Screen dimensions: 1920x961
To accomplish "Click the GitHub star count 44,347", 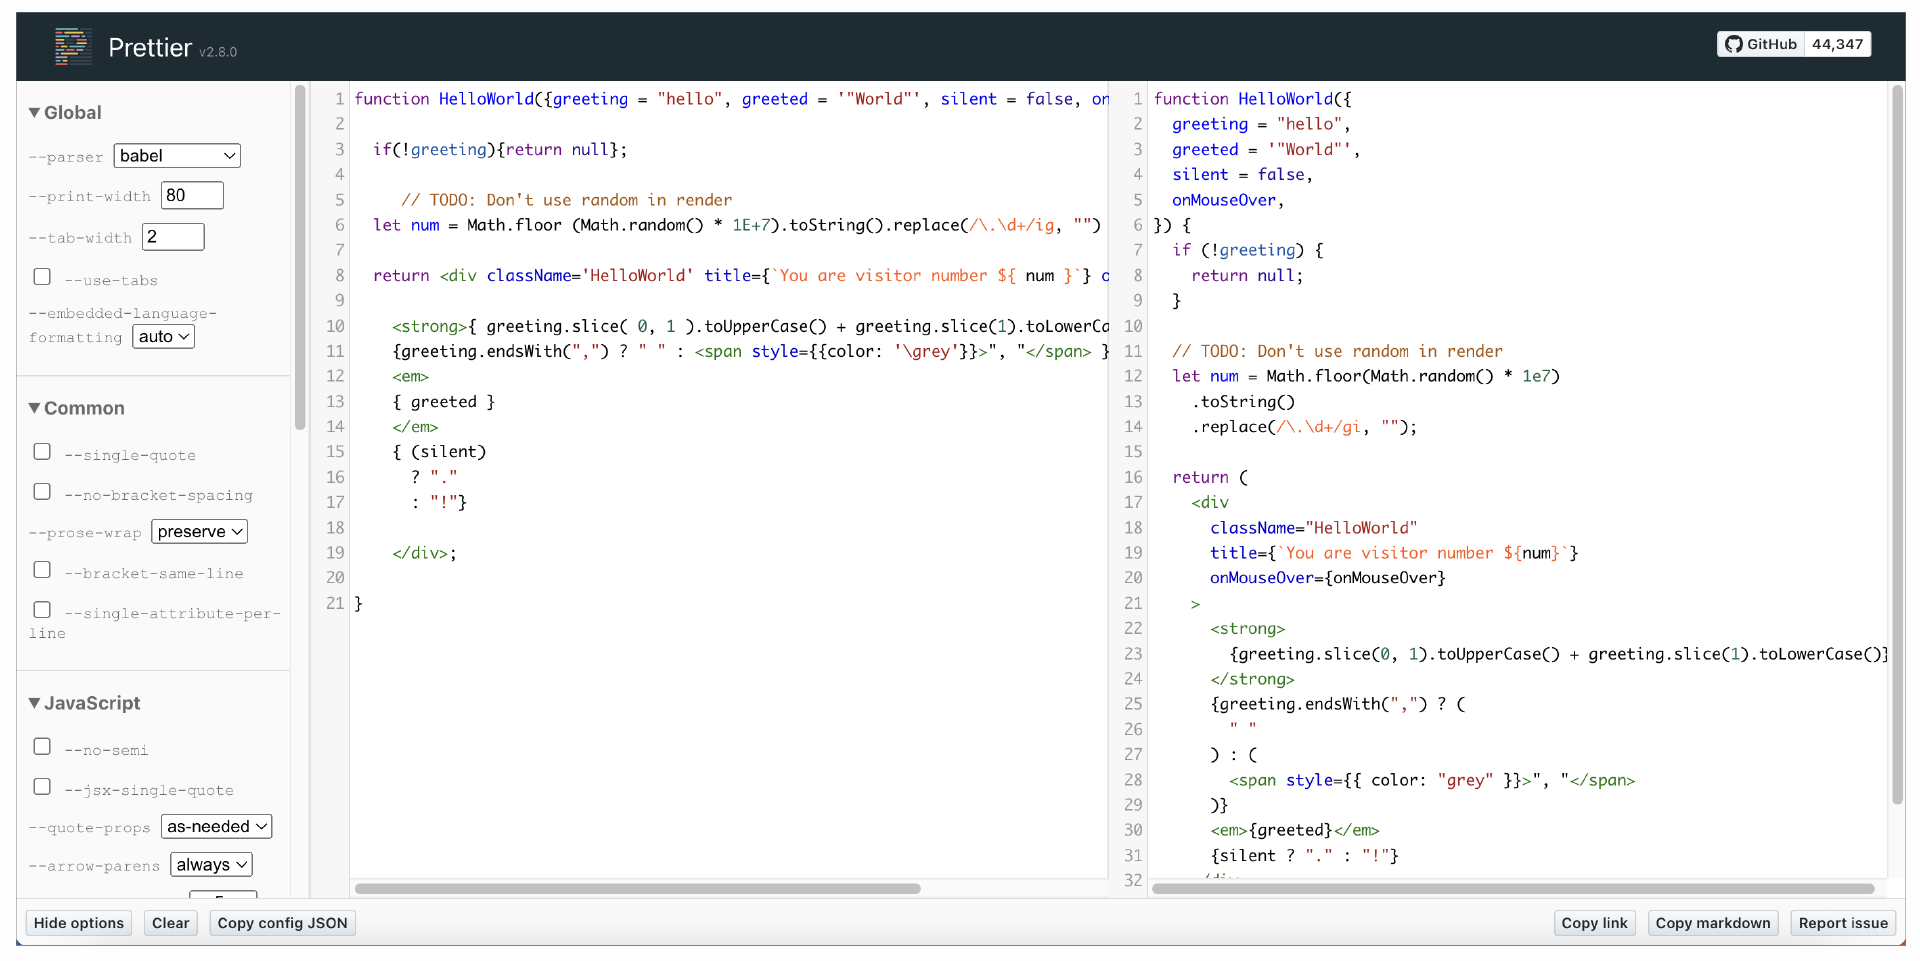I will coord(1837,44).
